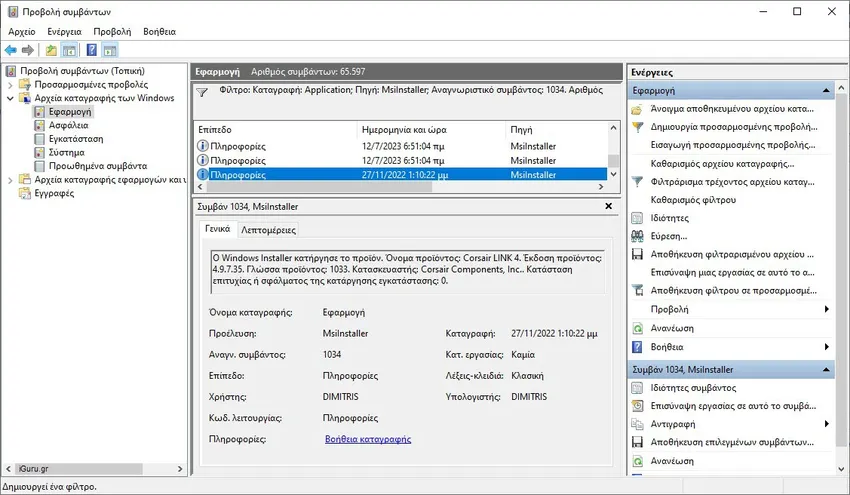This screenshot has width=850, height=495.
Task: Collapse the Εφαρμογή actions section
Action: pos(826,91)
